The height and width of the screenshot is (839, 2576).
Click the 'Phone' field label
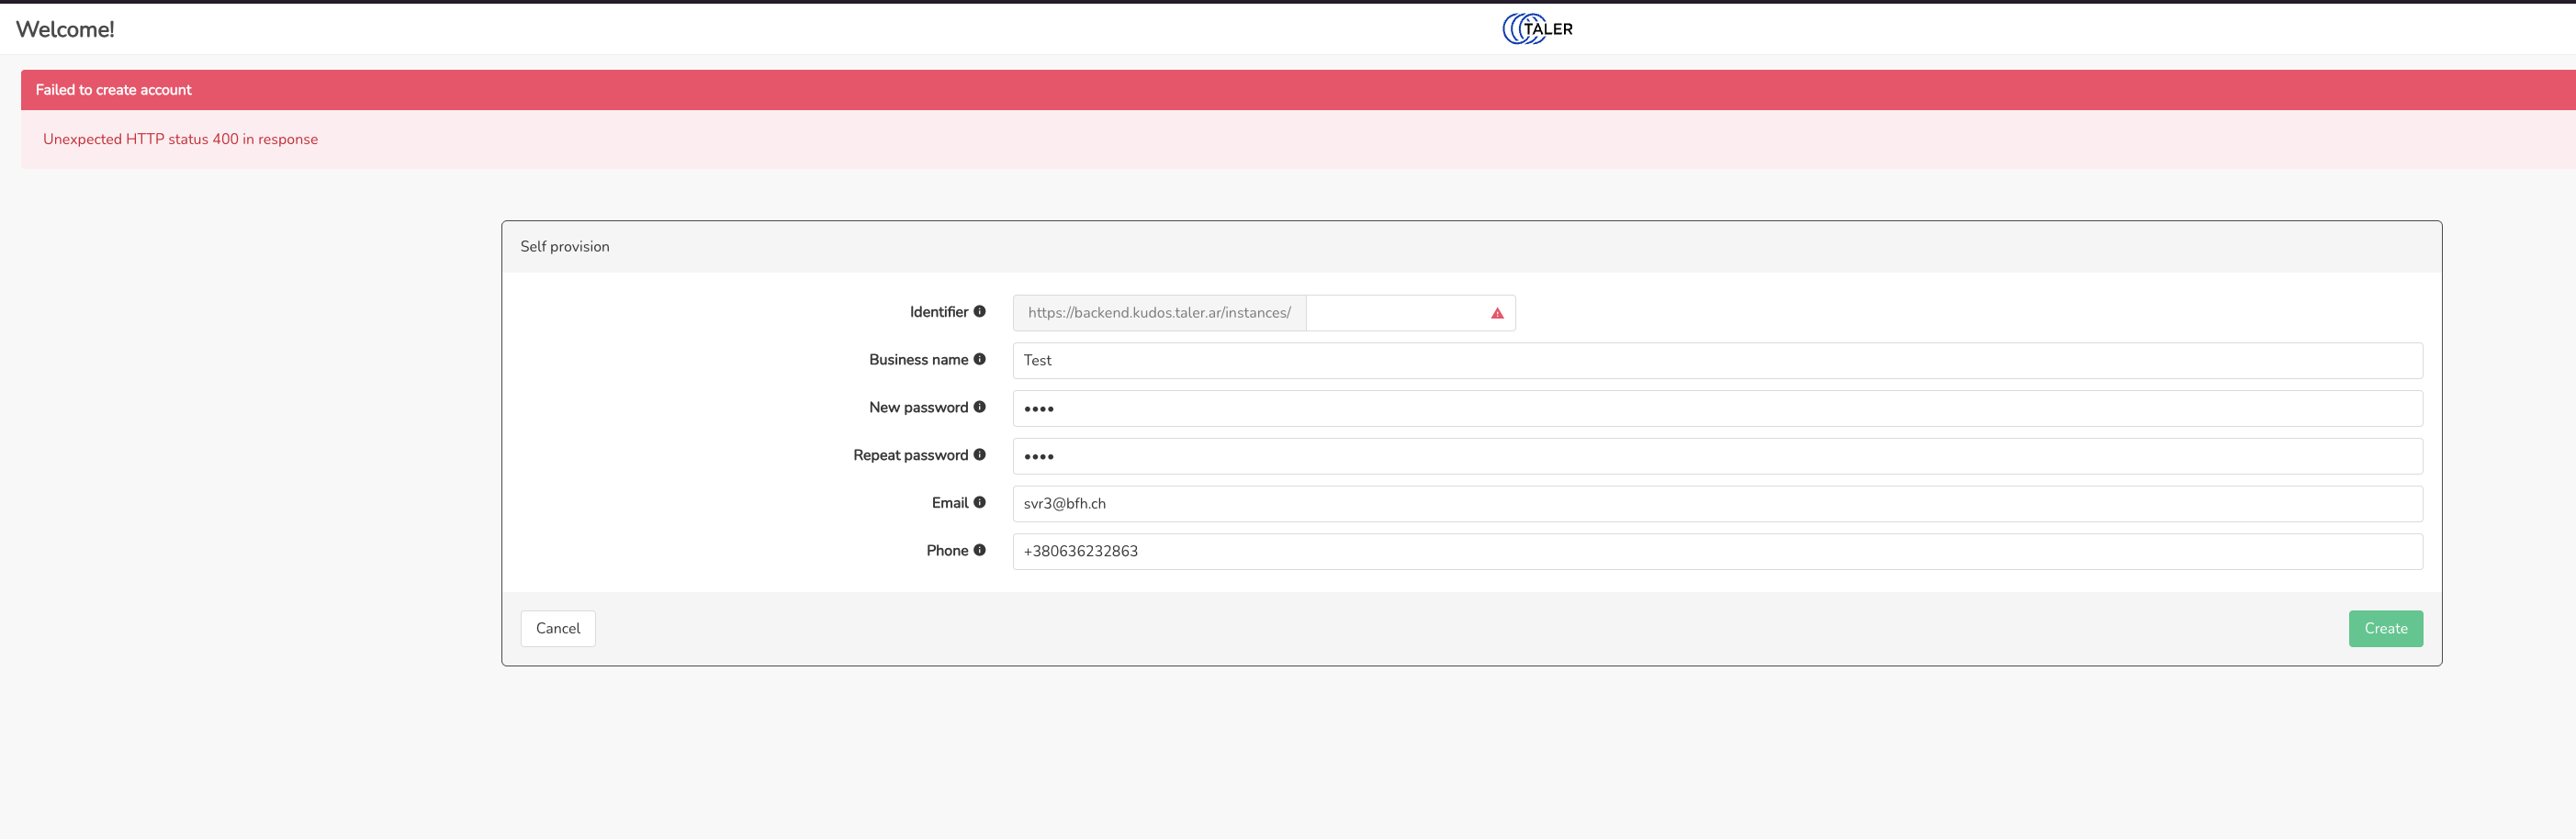[x=947, y=550]
